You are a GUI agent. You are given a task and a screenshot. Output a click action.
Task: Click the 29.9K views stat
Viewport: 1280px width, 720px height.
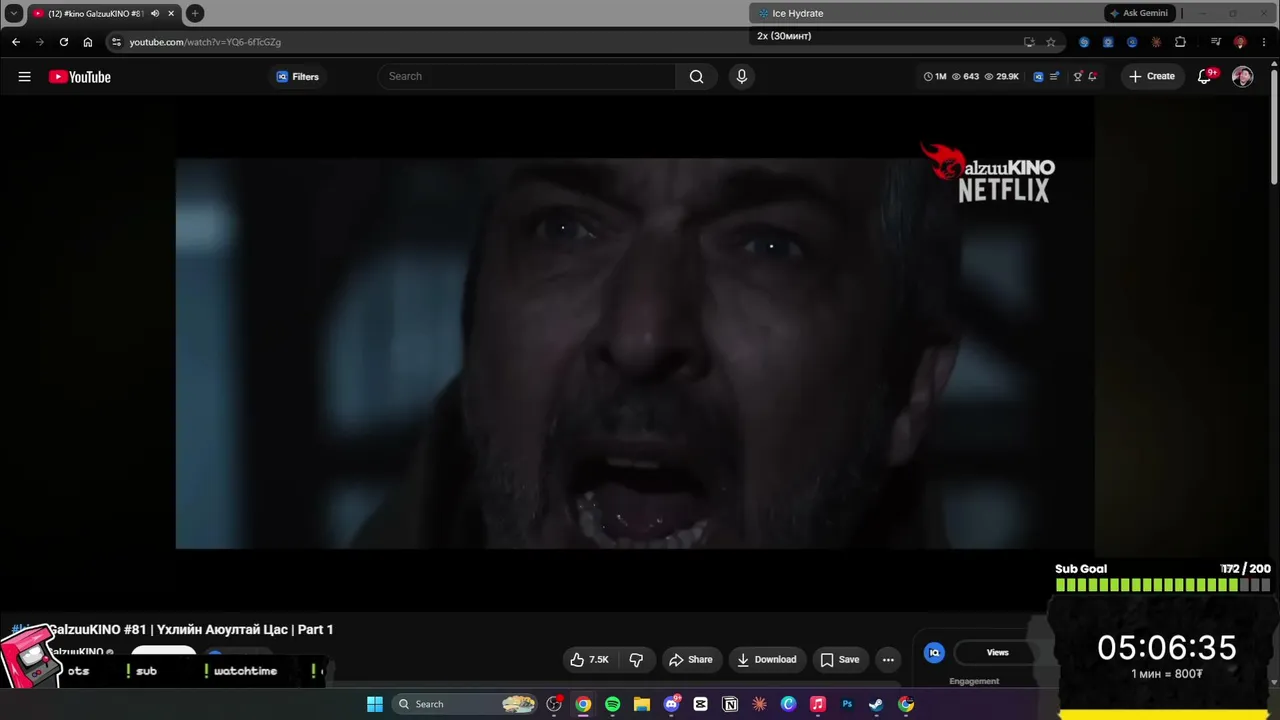coord(1002,77)
